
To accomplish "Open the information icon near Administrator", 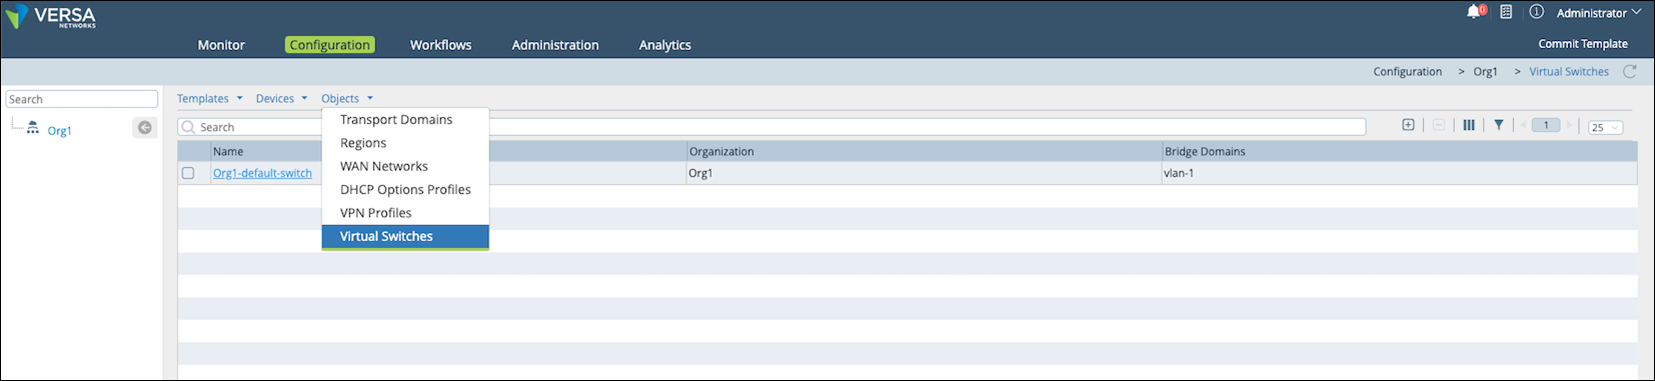I will tap(1536, 12).
